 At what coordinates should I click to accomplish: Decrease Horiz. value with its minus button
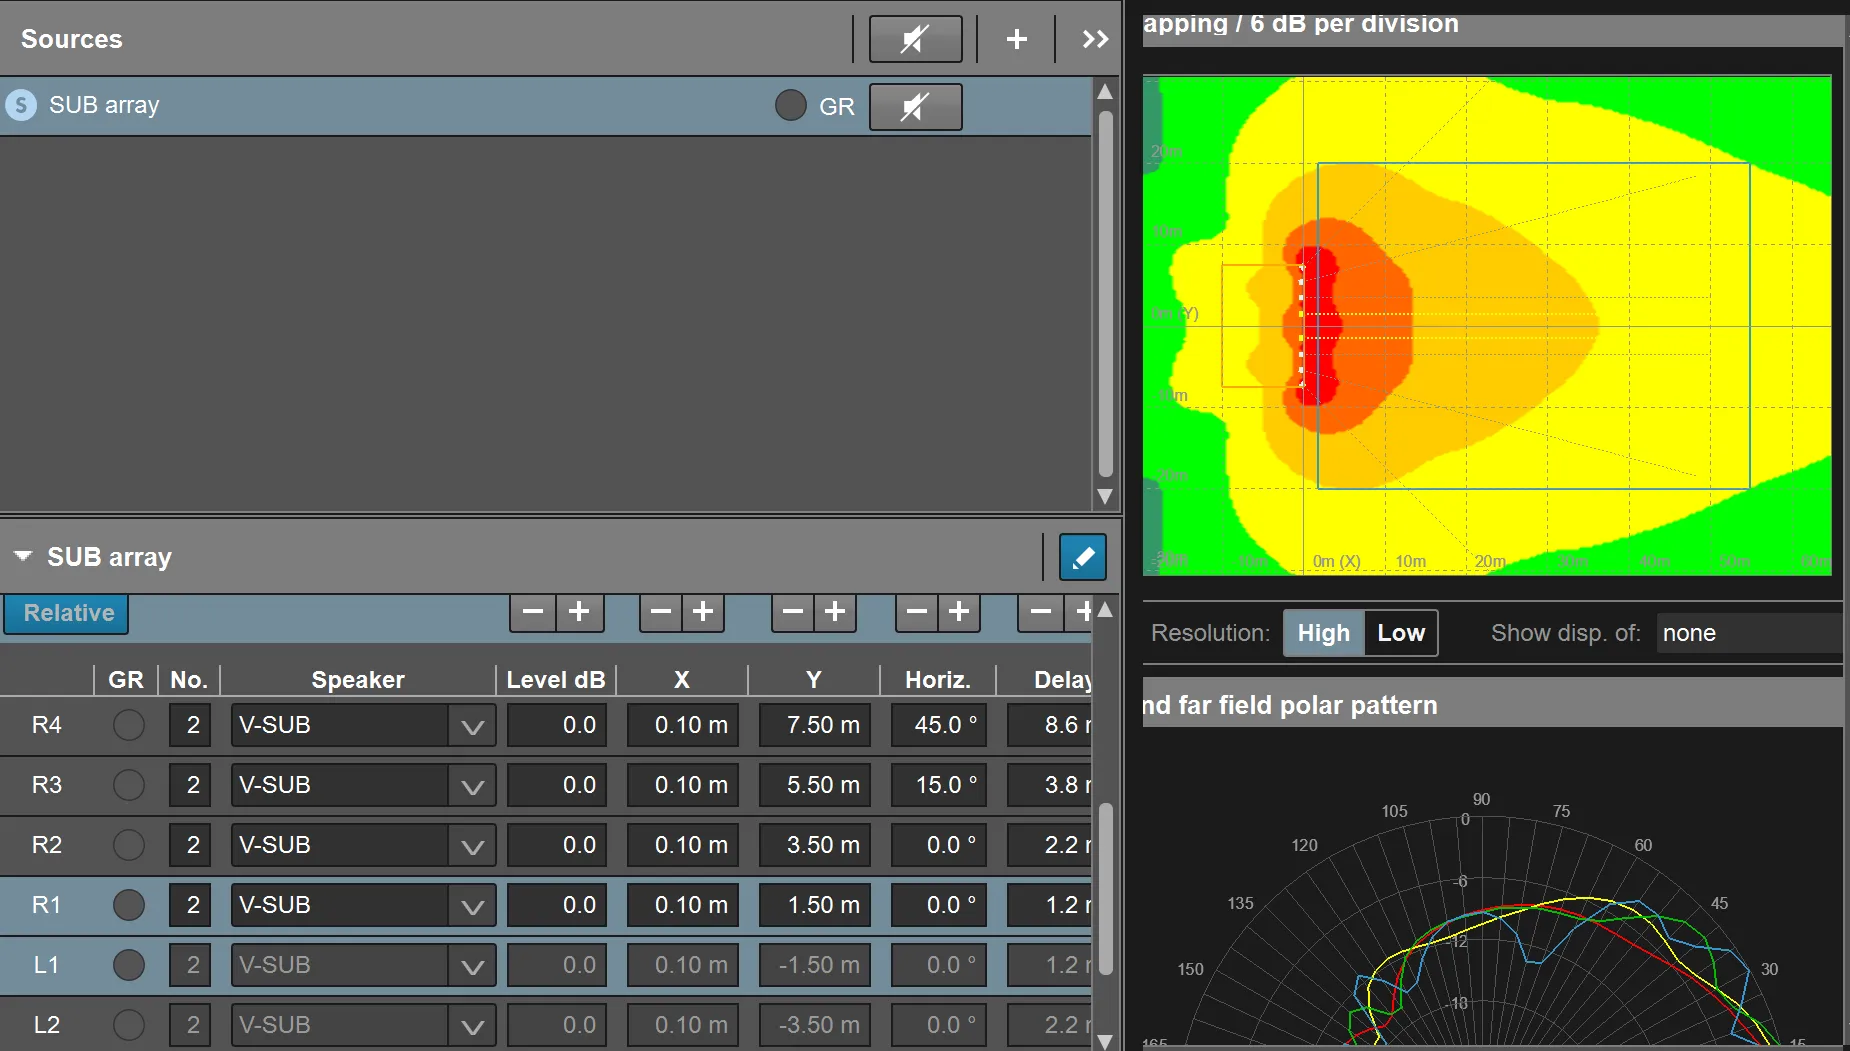(x=917, y=612)
